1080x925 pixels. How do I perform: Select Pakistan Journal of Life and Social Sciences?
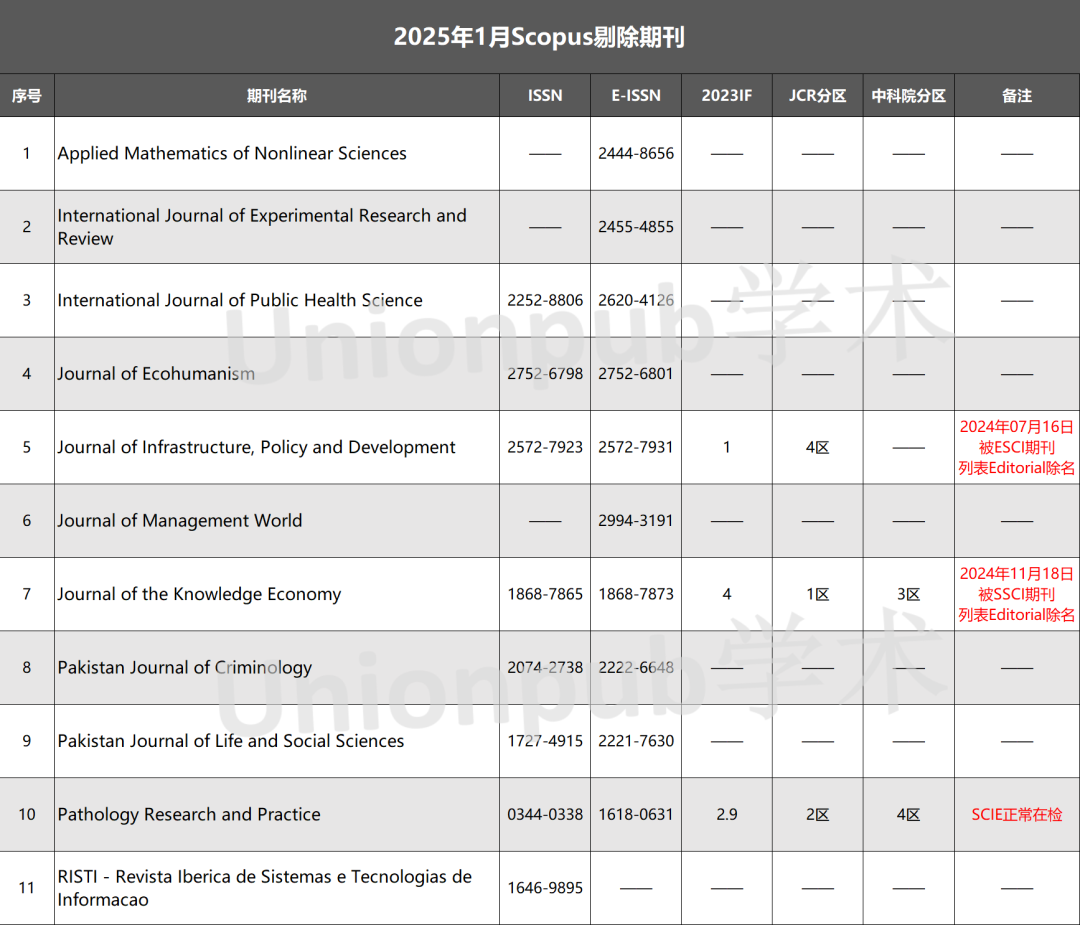[x=277, y=741]
